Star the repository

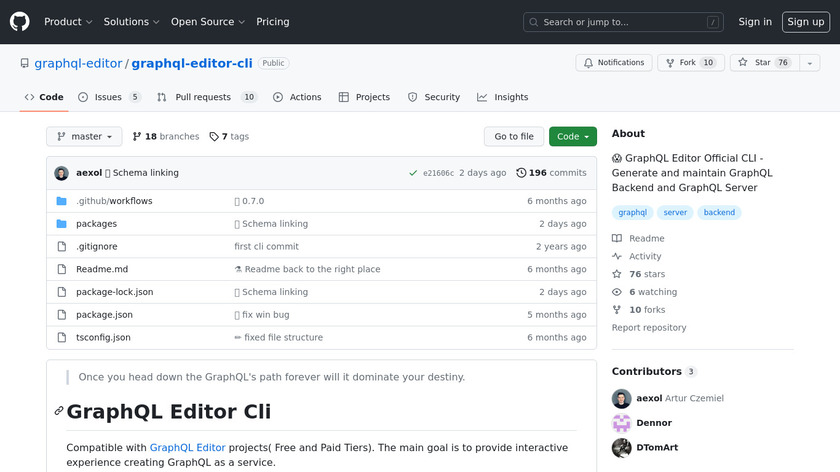(765, 63)
